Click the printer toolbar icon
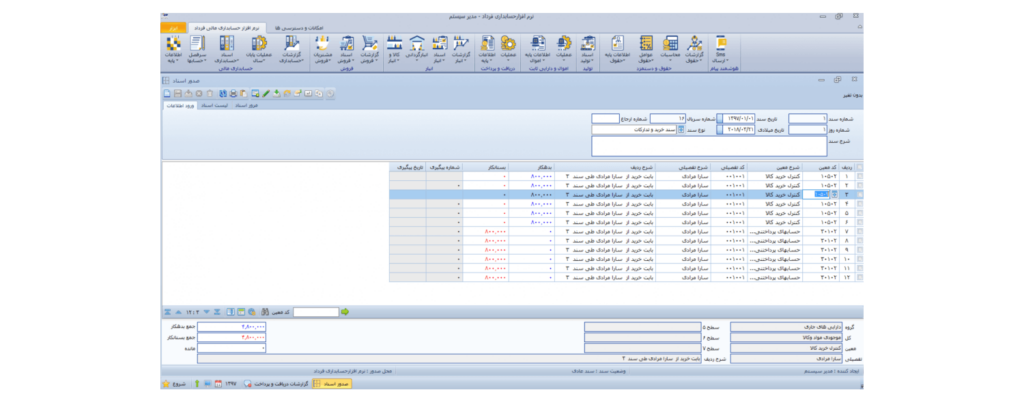The width and height of the screenshot is (1024, 403). click(x=233, y=93)
